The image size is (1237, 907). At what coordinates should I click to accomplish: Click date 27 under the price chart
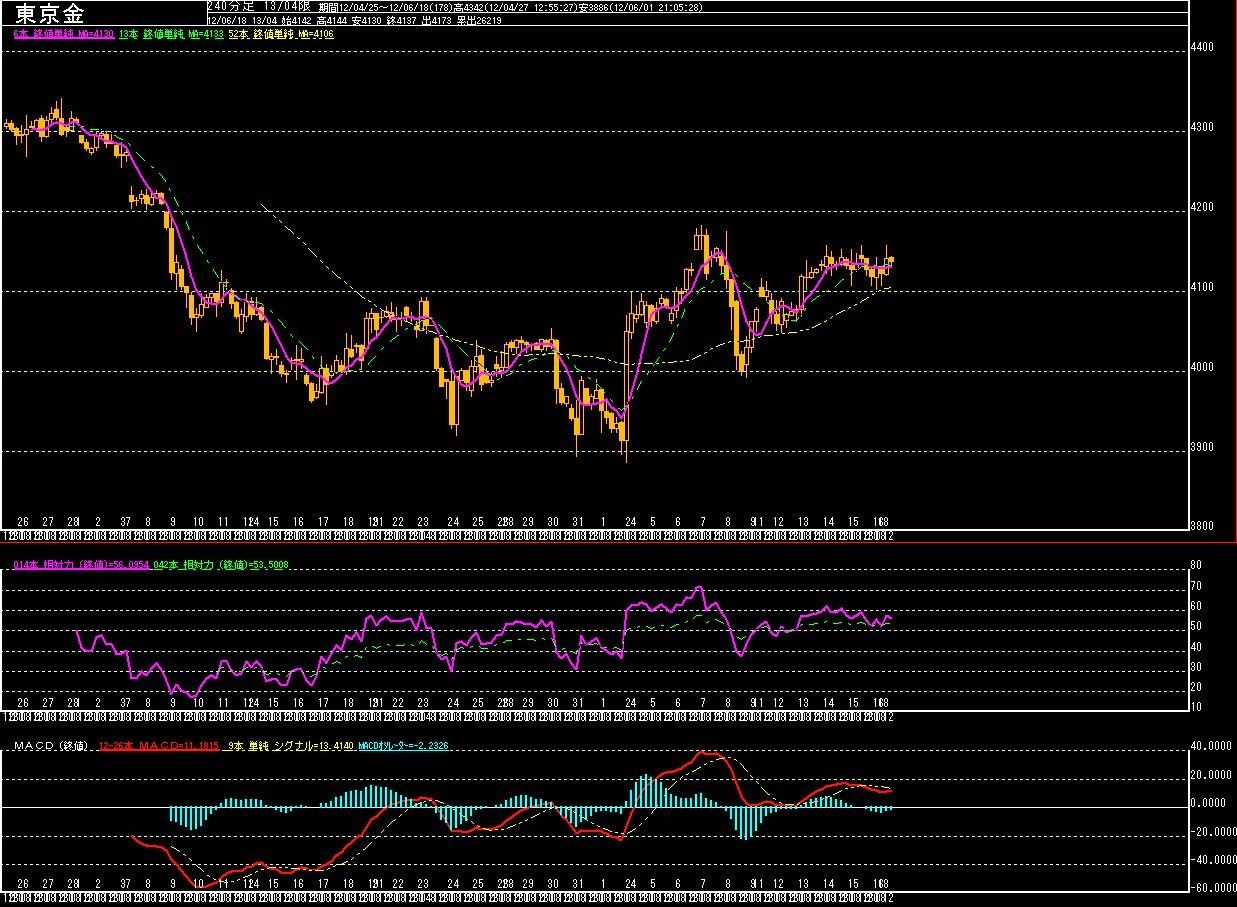point(48,522)
